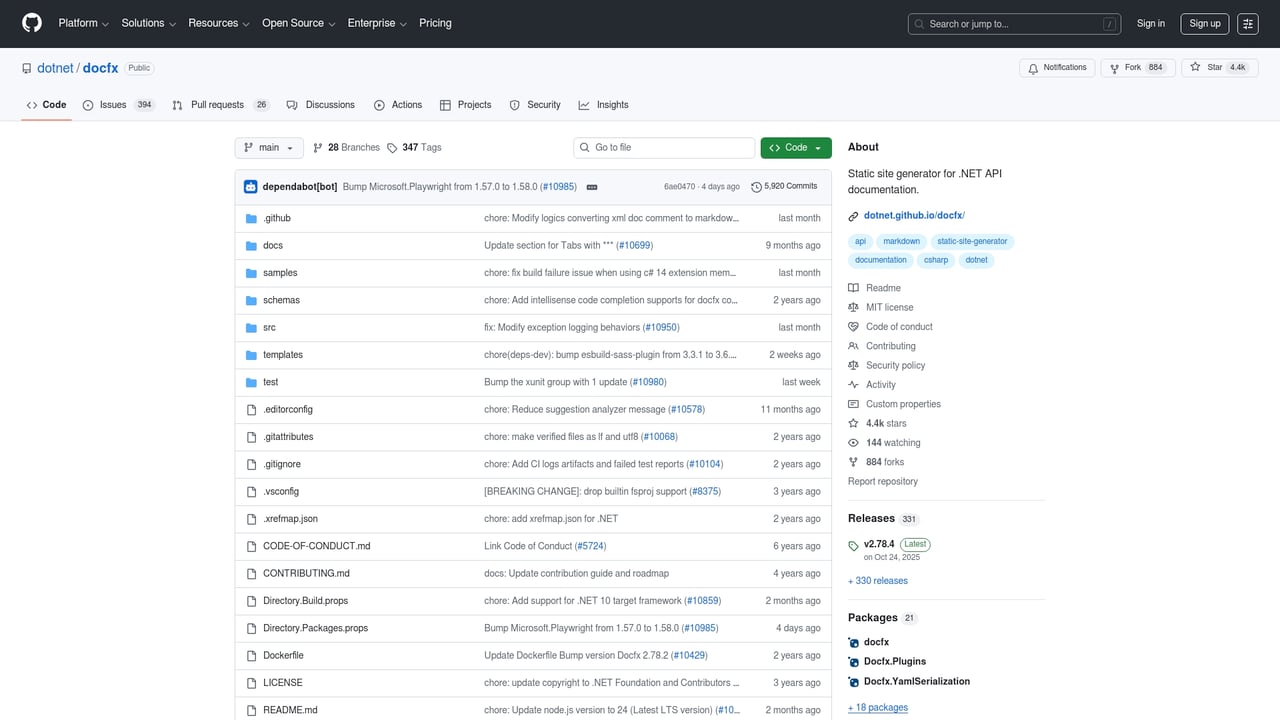1280x720 pixels.
Task: Star the docfx repository
Action: [1219, 67]
